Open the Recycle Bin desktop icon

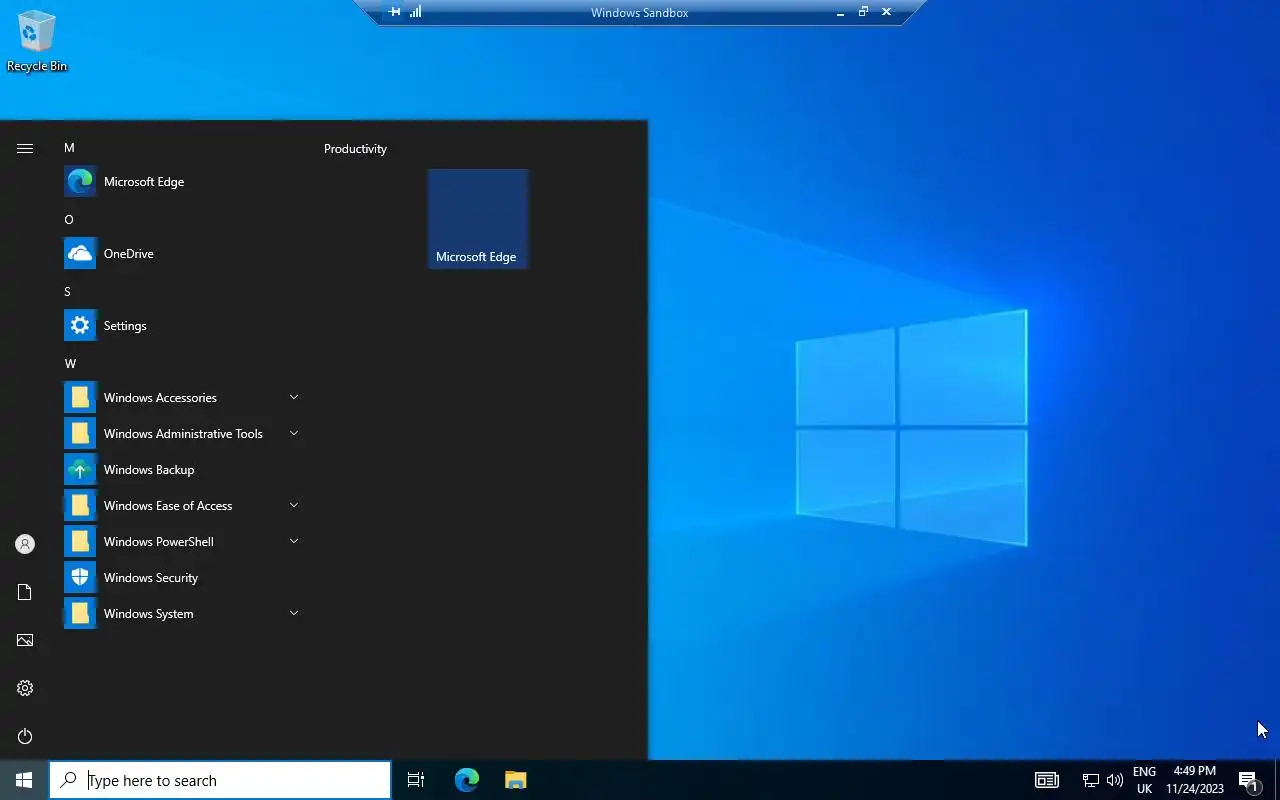[x=37, y=41]
